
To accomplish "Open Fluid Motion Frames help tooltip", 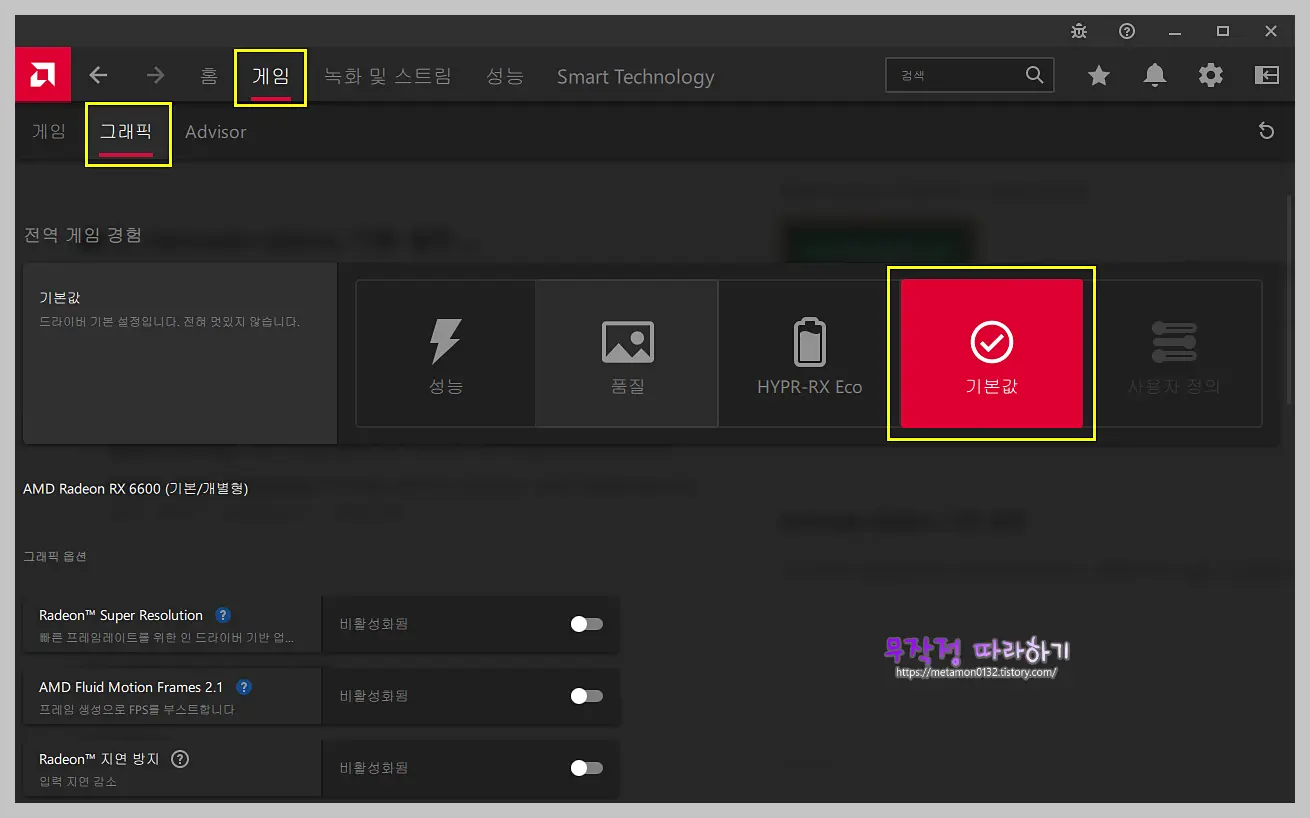I will coord(243,687).
